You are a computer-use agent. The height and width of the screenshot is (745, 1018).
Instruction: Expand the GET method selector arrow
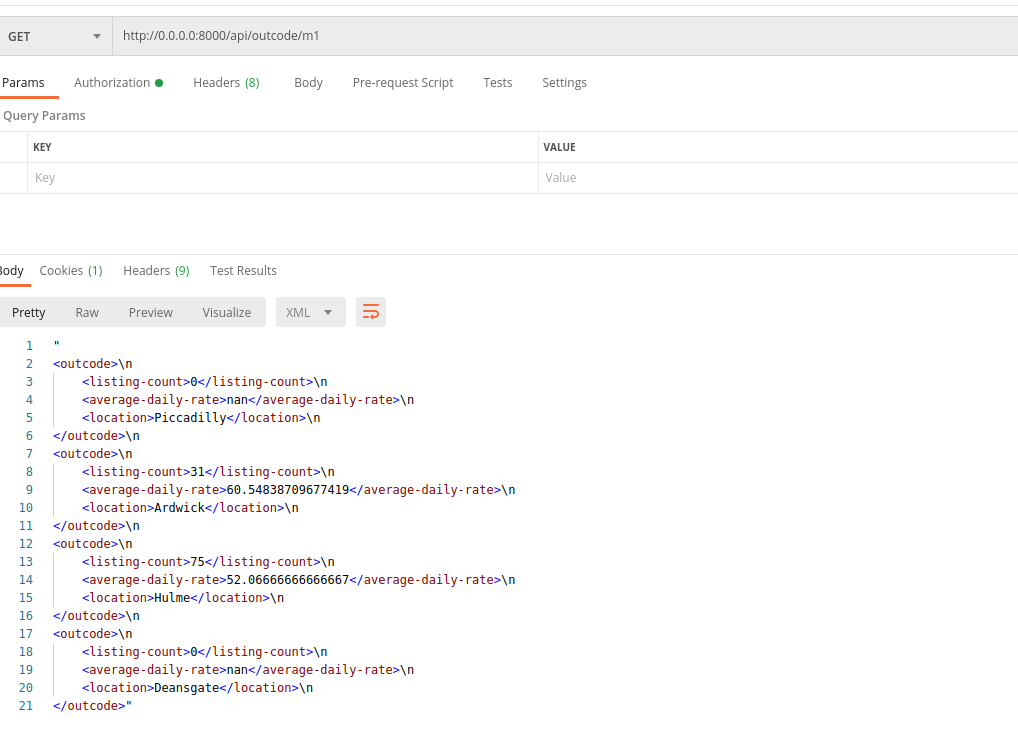pos(95,36)
